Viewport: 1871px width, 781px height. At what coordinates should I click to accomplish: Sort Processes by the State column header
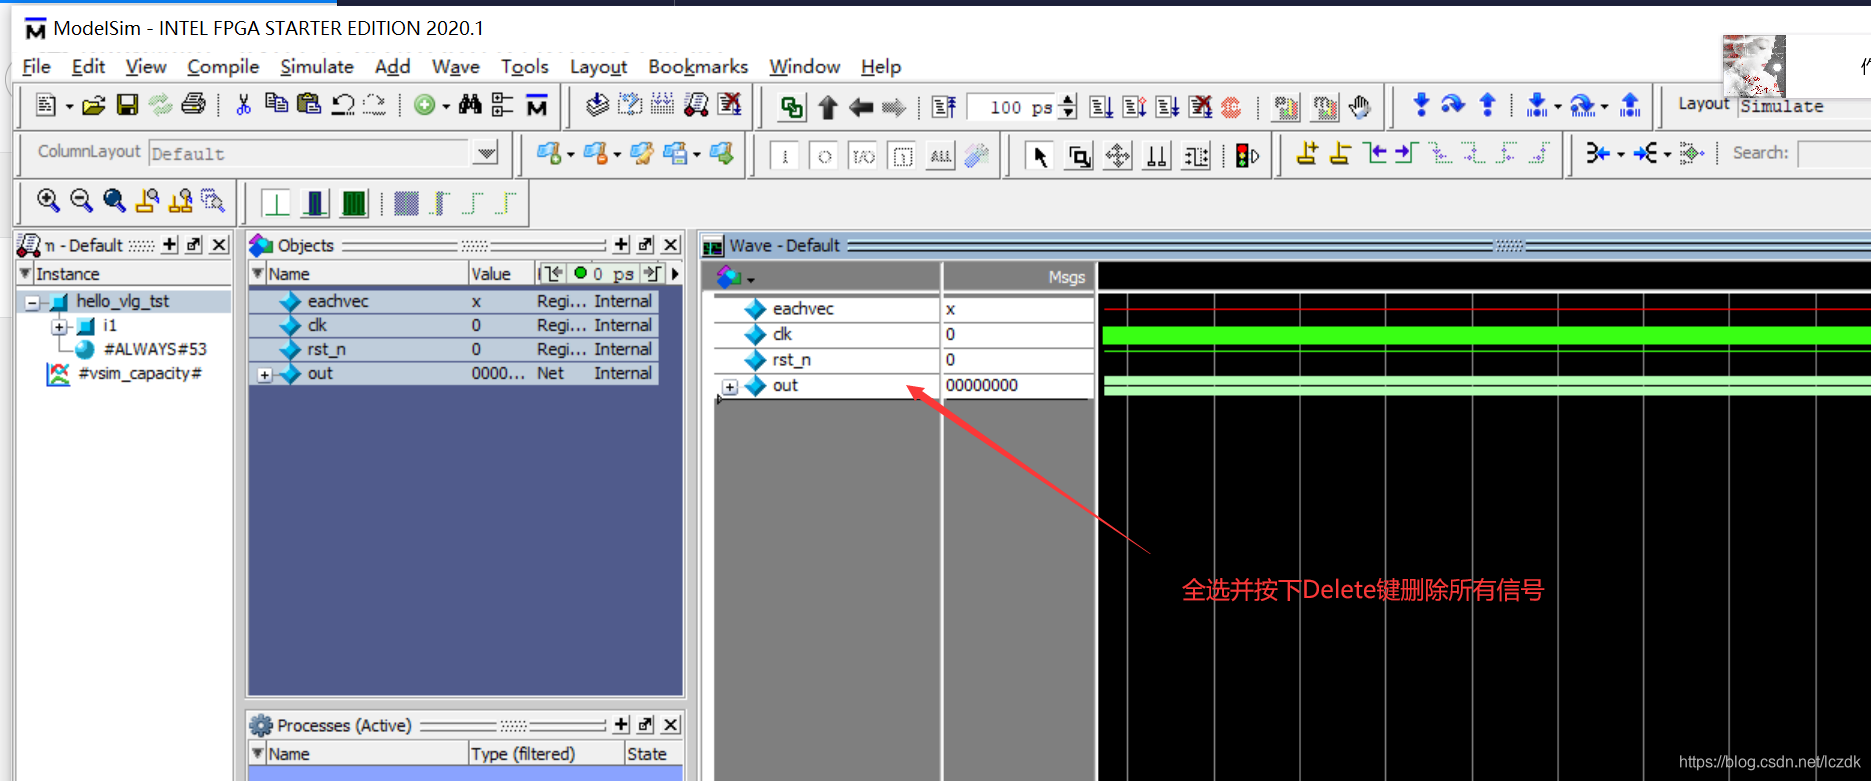(x=653, y=754)
